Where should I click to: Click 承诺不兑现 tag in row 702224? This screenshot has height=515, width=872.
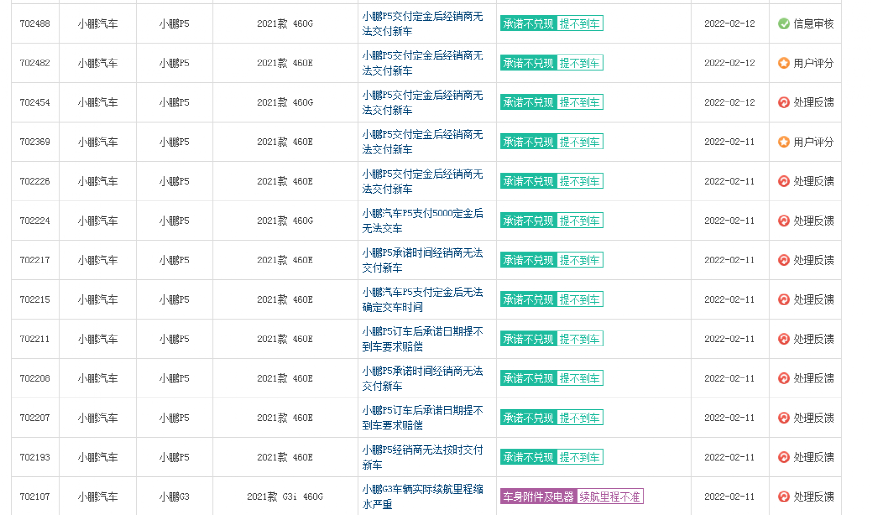click(x=528, y=221)
